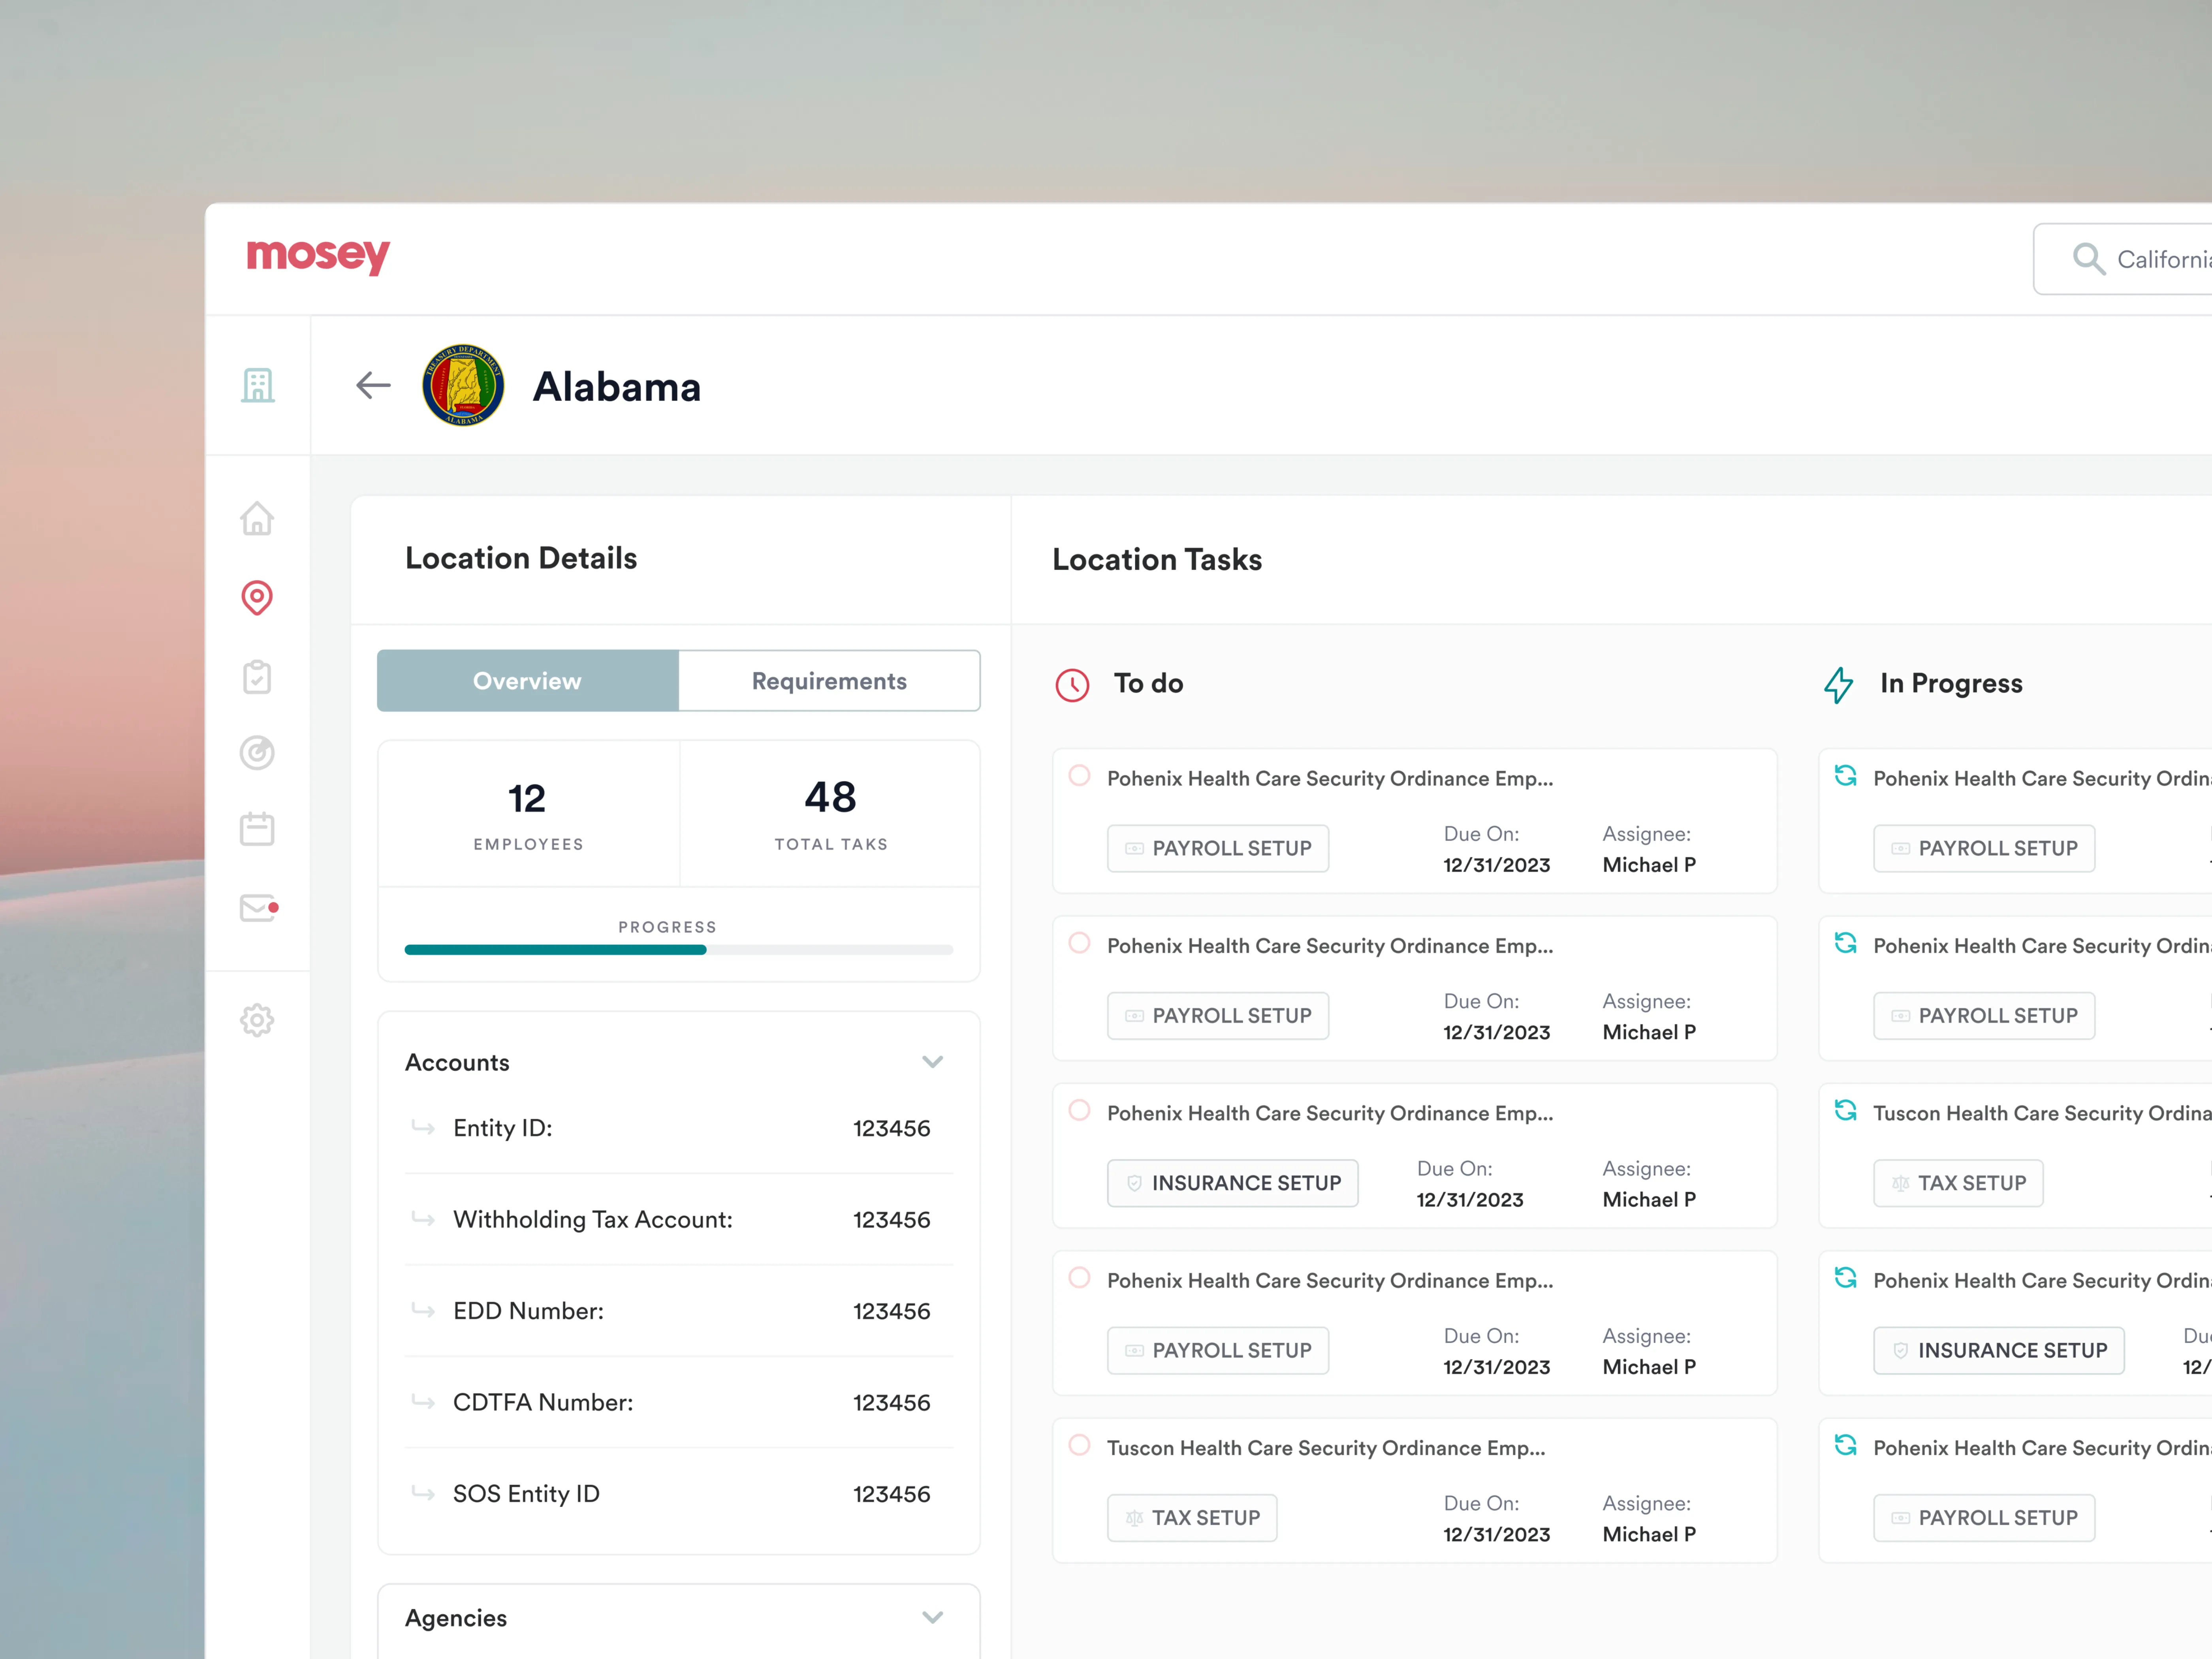
Task: Click the In Progress column heading
Action: 1951,684
